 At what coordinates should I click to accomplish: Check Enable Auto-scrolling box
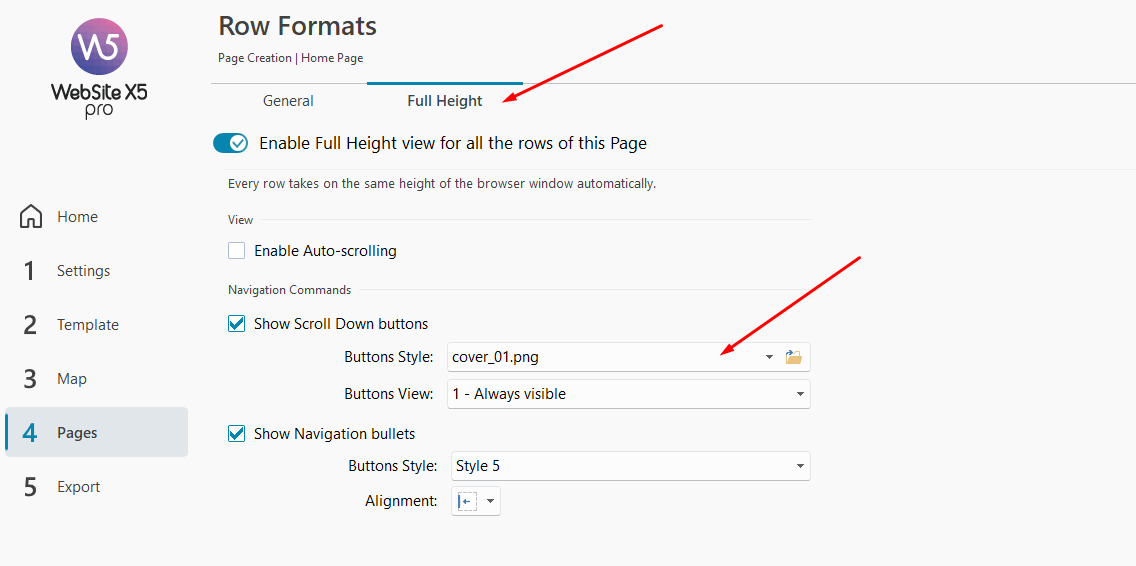236,251
